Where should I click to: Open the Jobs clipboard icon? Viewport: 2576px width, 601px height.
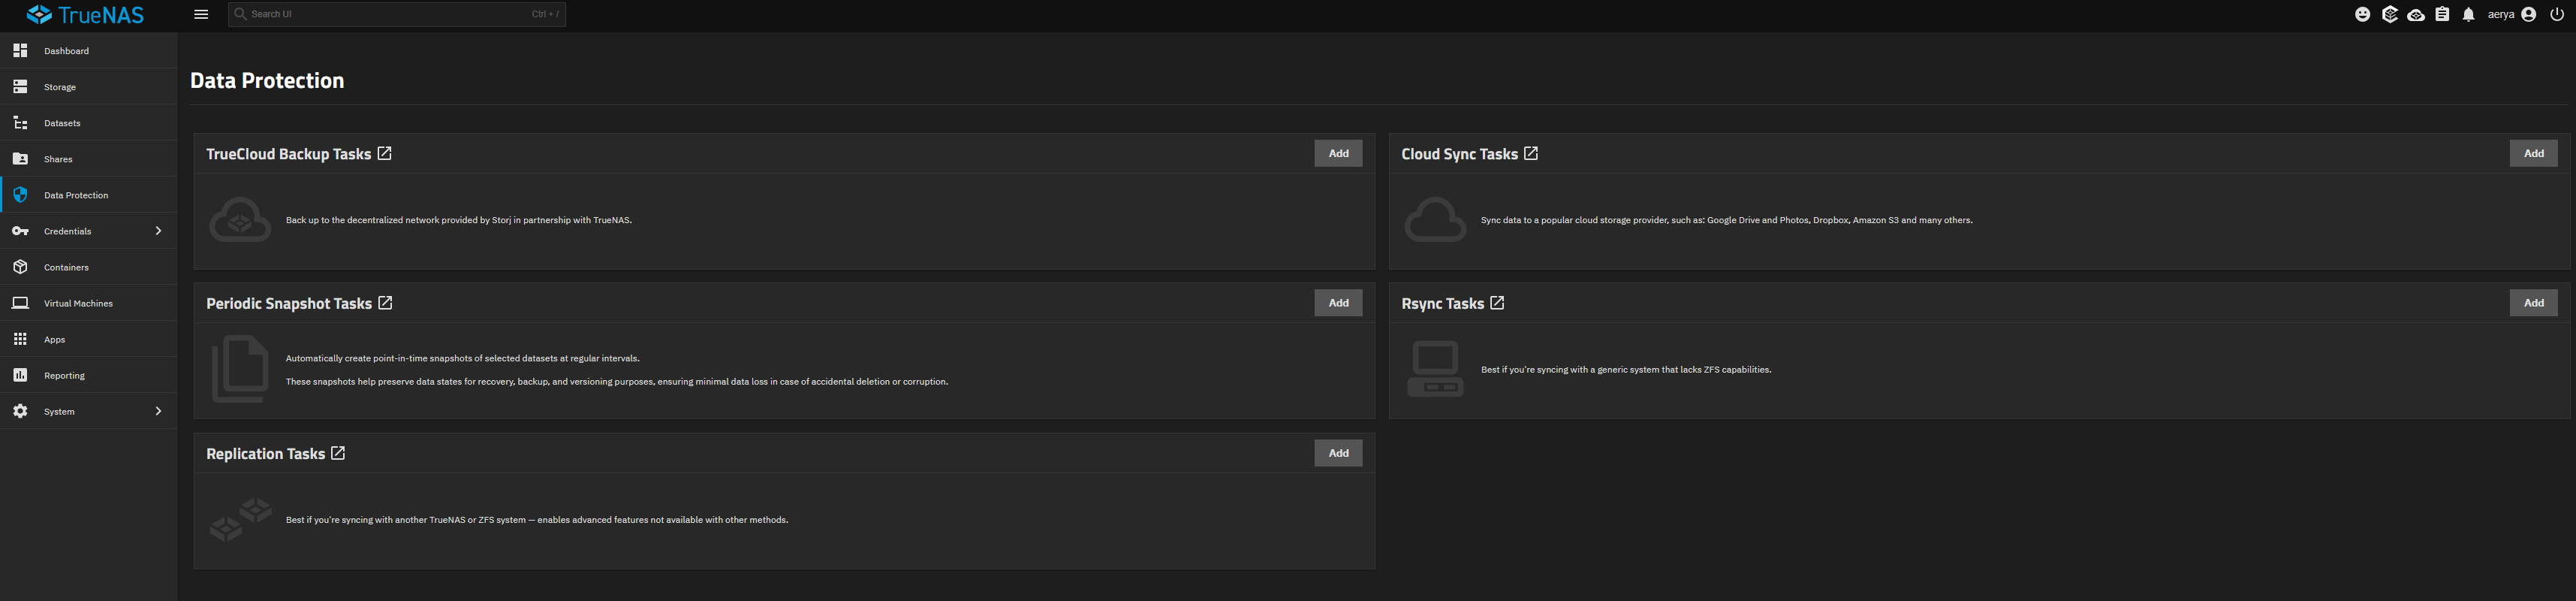tap(2442, 15)
